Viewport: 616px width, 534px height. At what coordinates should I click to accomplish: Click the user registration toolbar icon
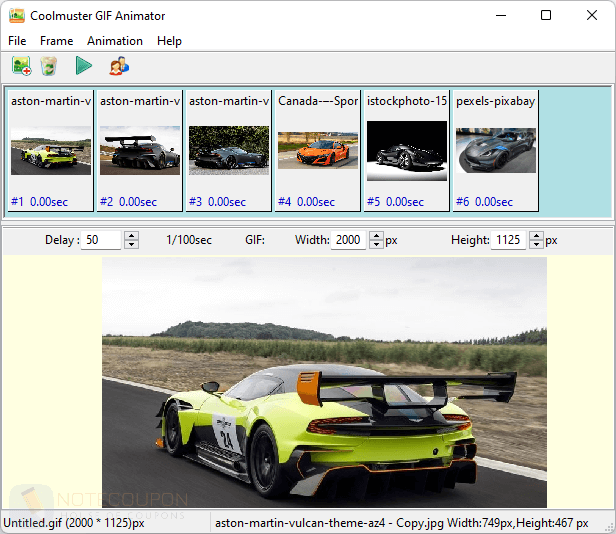[x=119, y=66]
